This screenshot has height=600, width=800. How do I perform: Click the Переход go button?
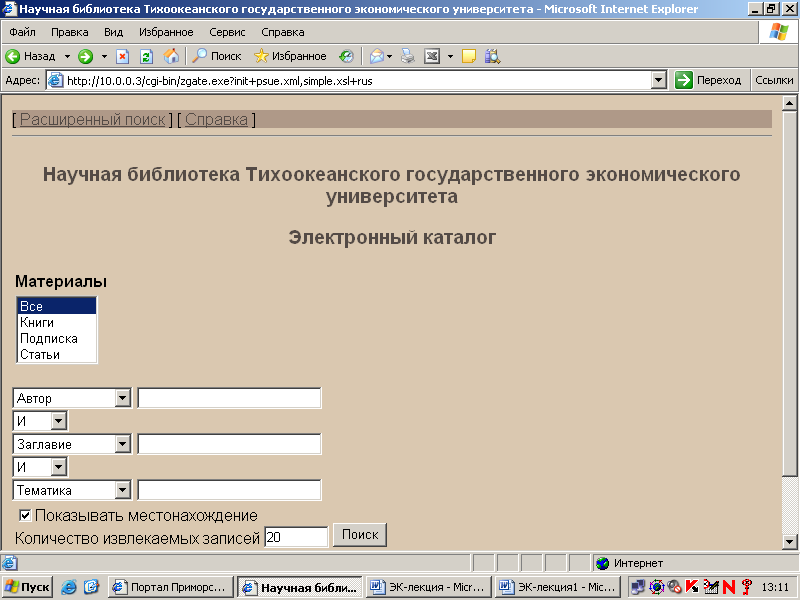point(708,81)
